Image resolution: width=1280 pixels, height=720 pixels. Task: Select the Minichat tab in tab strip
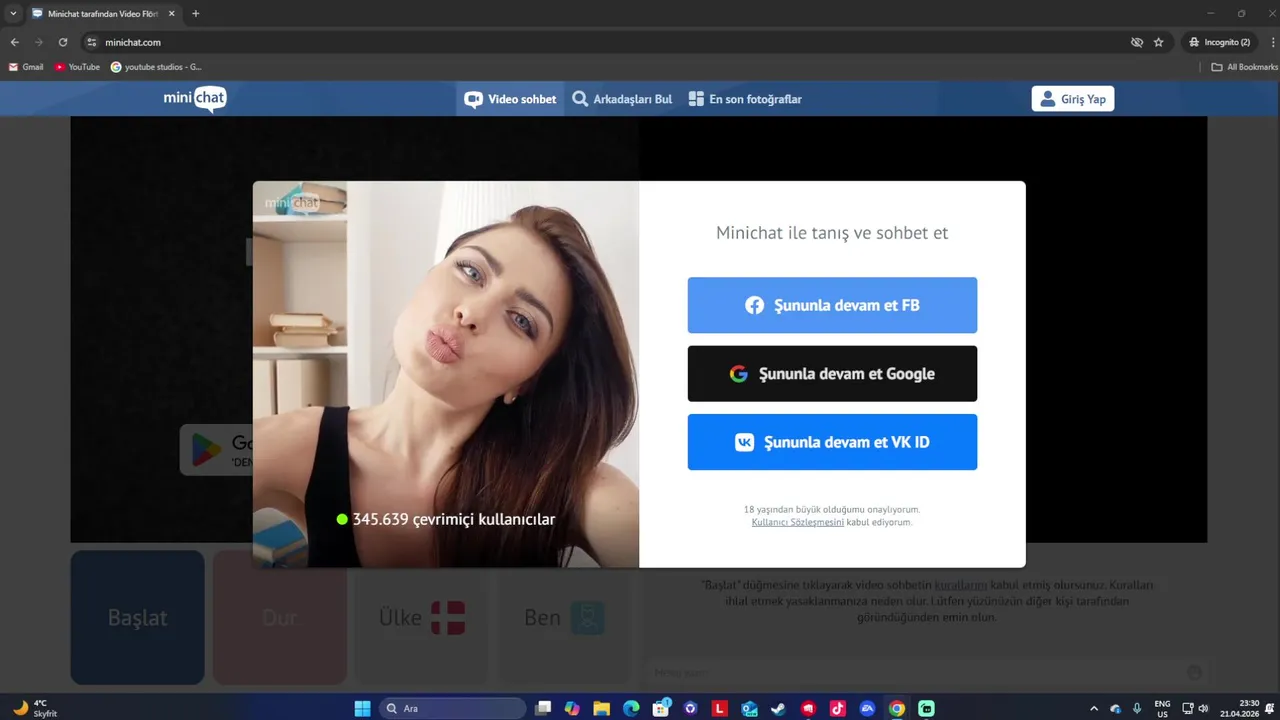(103, 14)
